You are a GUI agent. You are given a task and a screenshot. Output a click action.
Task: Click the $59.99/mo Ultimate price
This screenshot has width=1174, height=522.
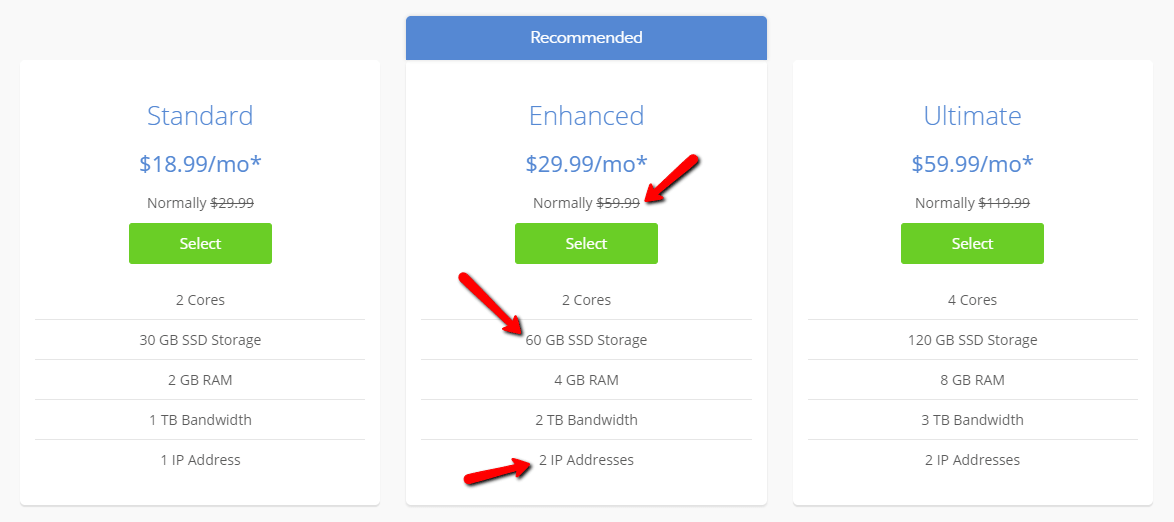972,163
